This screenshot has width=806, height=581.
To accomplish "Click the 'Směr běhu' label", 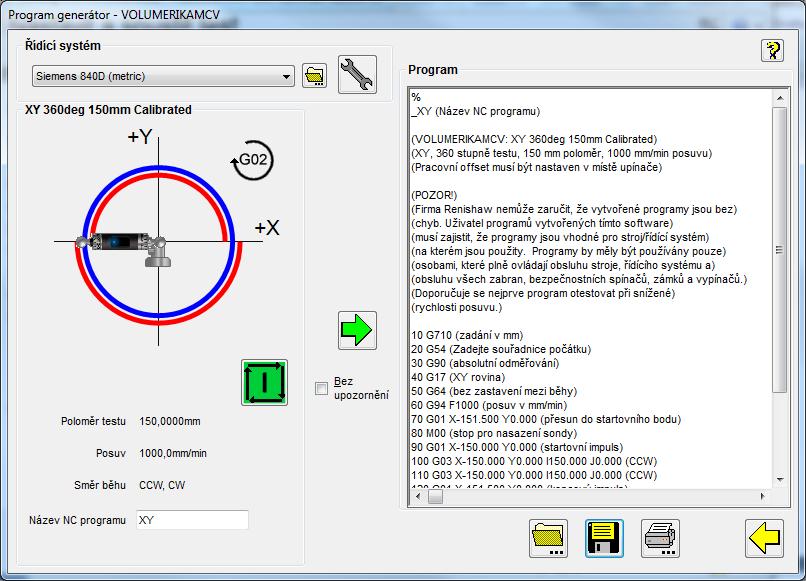I will click(100, 485).
